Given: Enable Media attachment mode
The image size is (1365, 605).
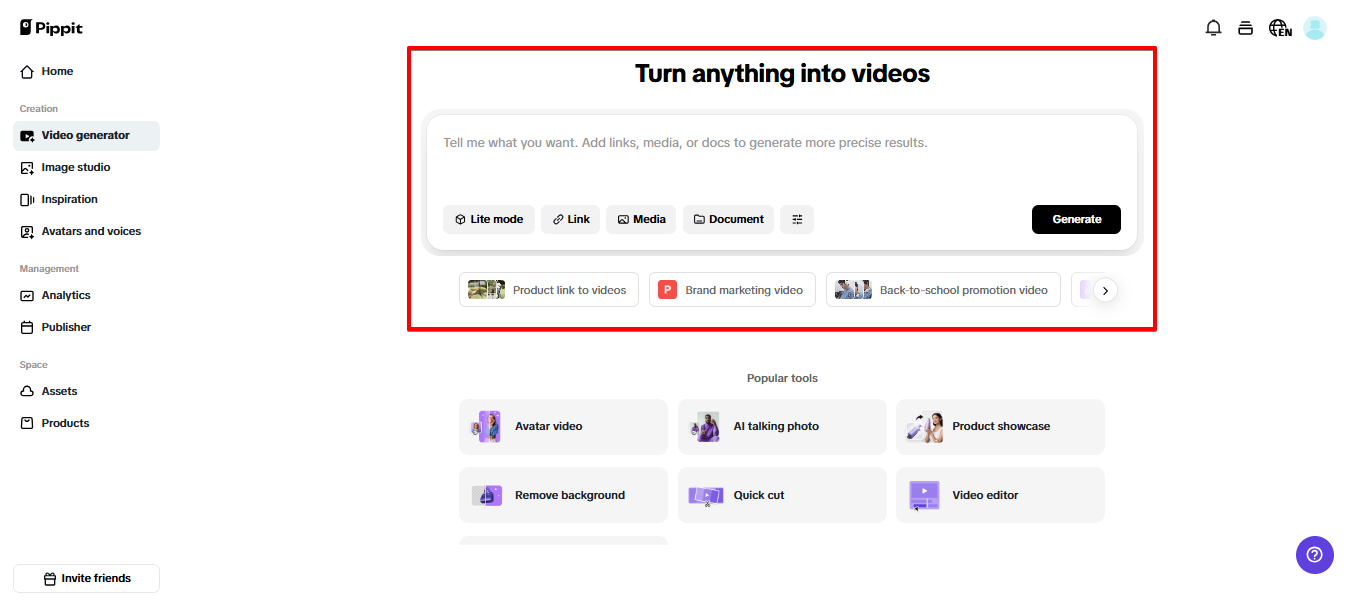Looking at the screenshot, I should click(x=641, y=219).
